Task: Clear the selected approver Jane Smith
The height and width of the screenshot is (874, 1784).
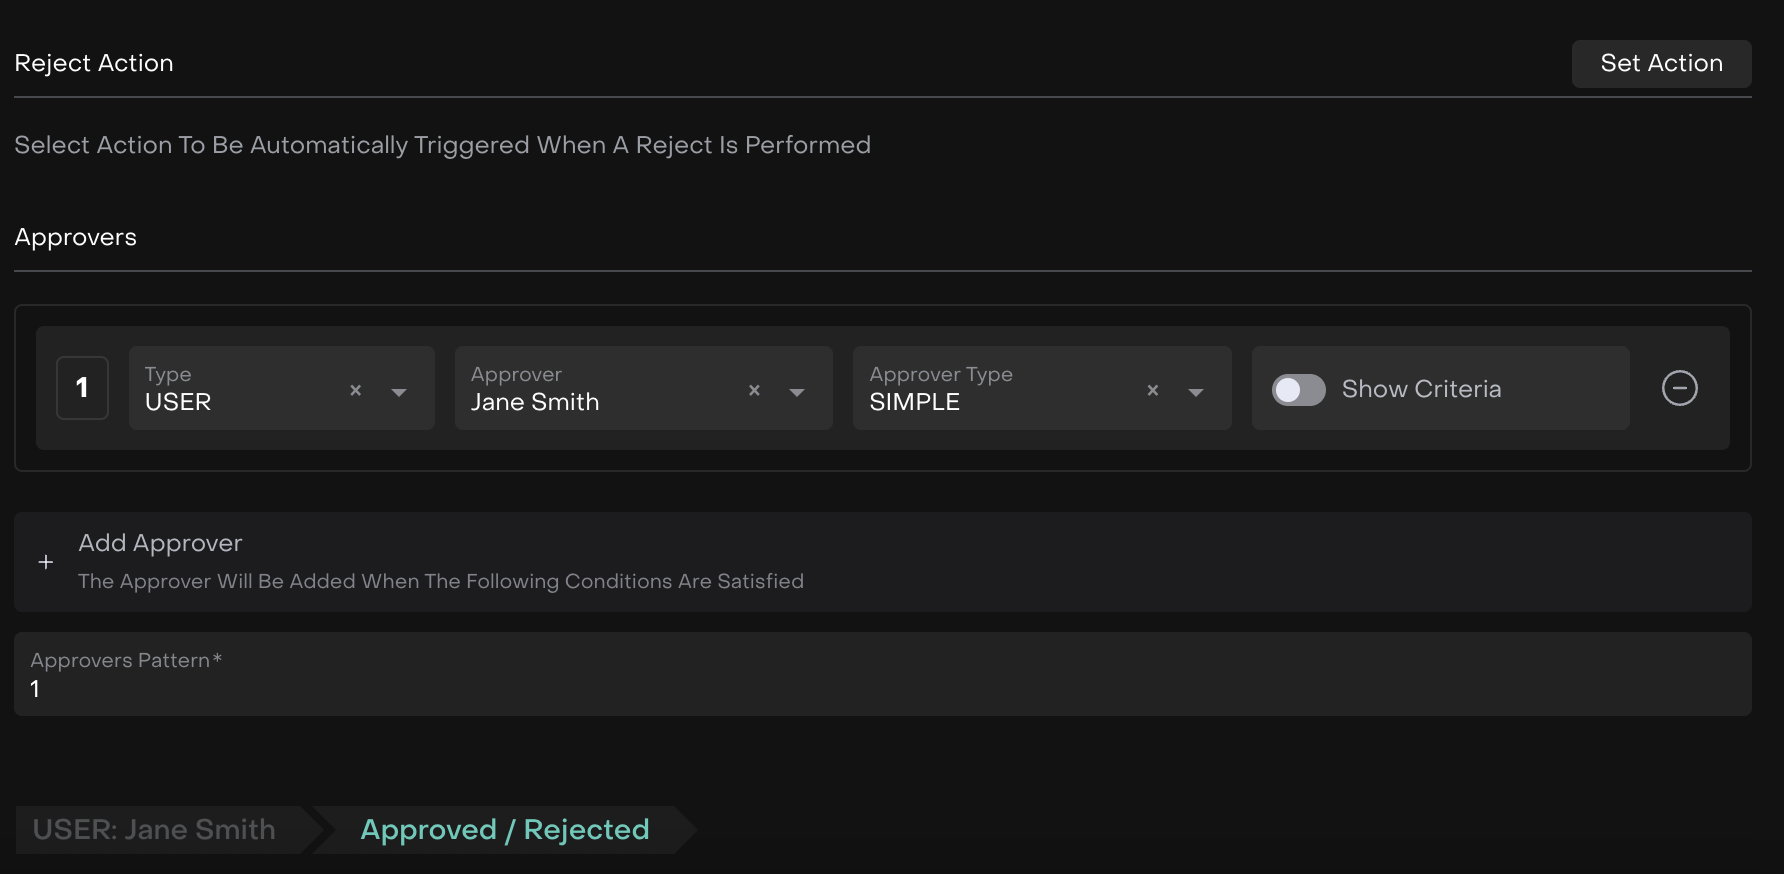Action: point(754,390)
